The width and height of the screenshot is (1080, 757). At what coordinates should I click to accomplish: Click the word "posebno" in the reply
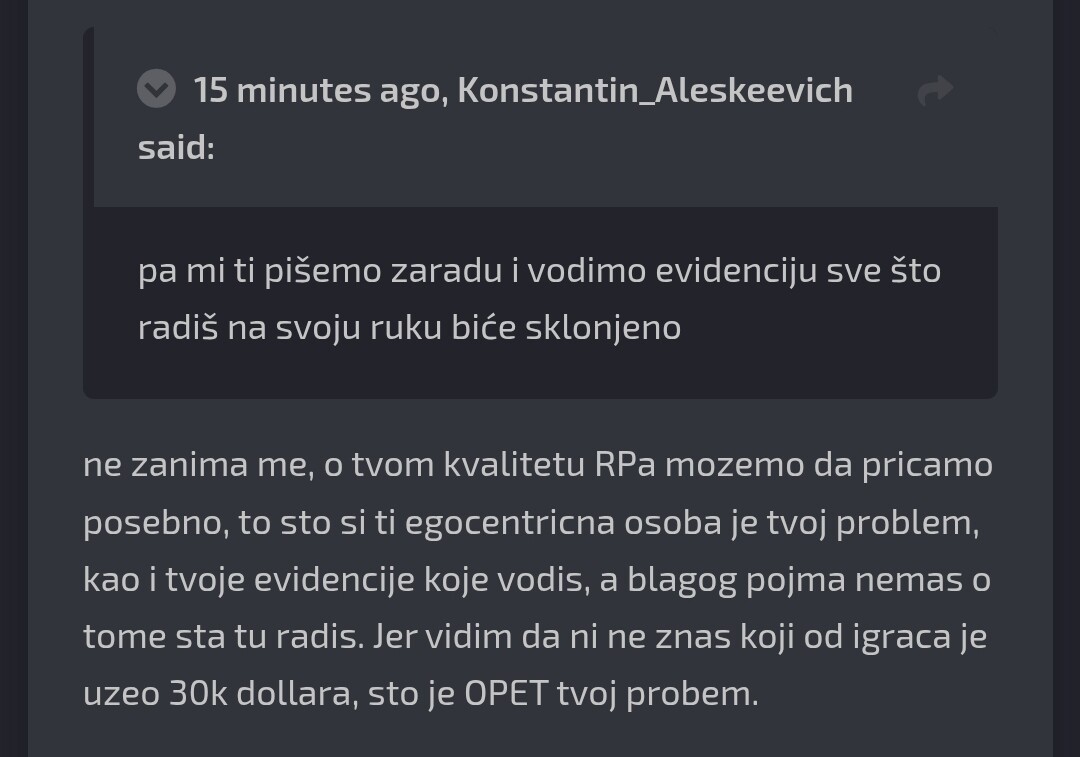coord(155,522)
